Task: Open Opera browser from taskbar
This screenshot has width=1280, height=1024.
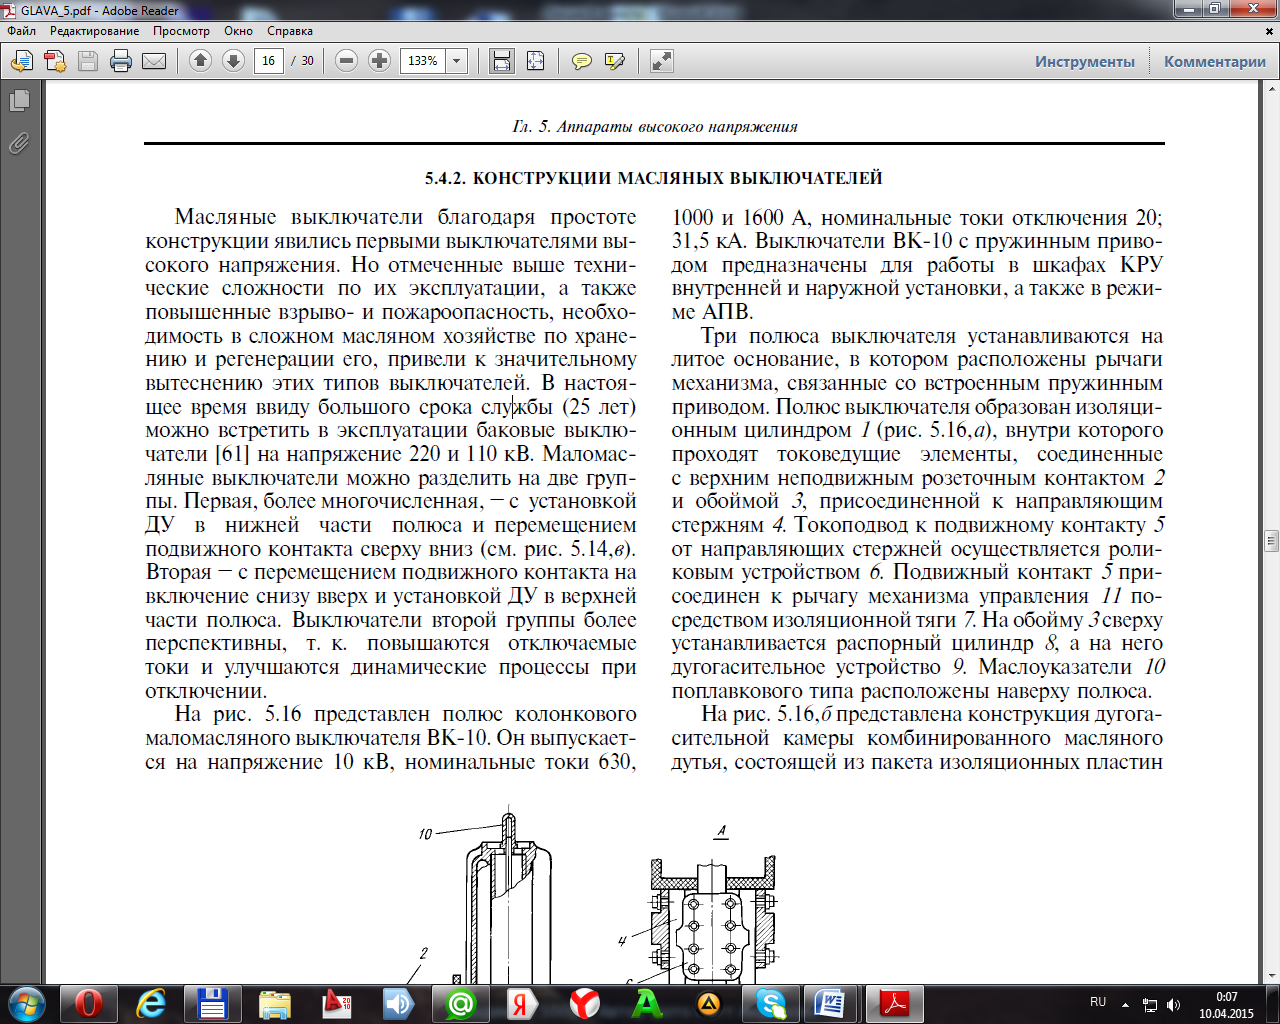Action: tap(88, 1004)
